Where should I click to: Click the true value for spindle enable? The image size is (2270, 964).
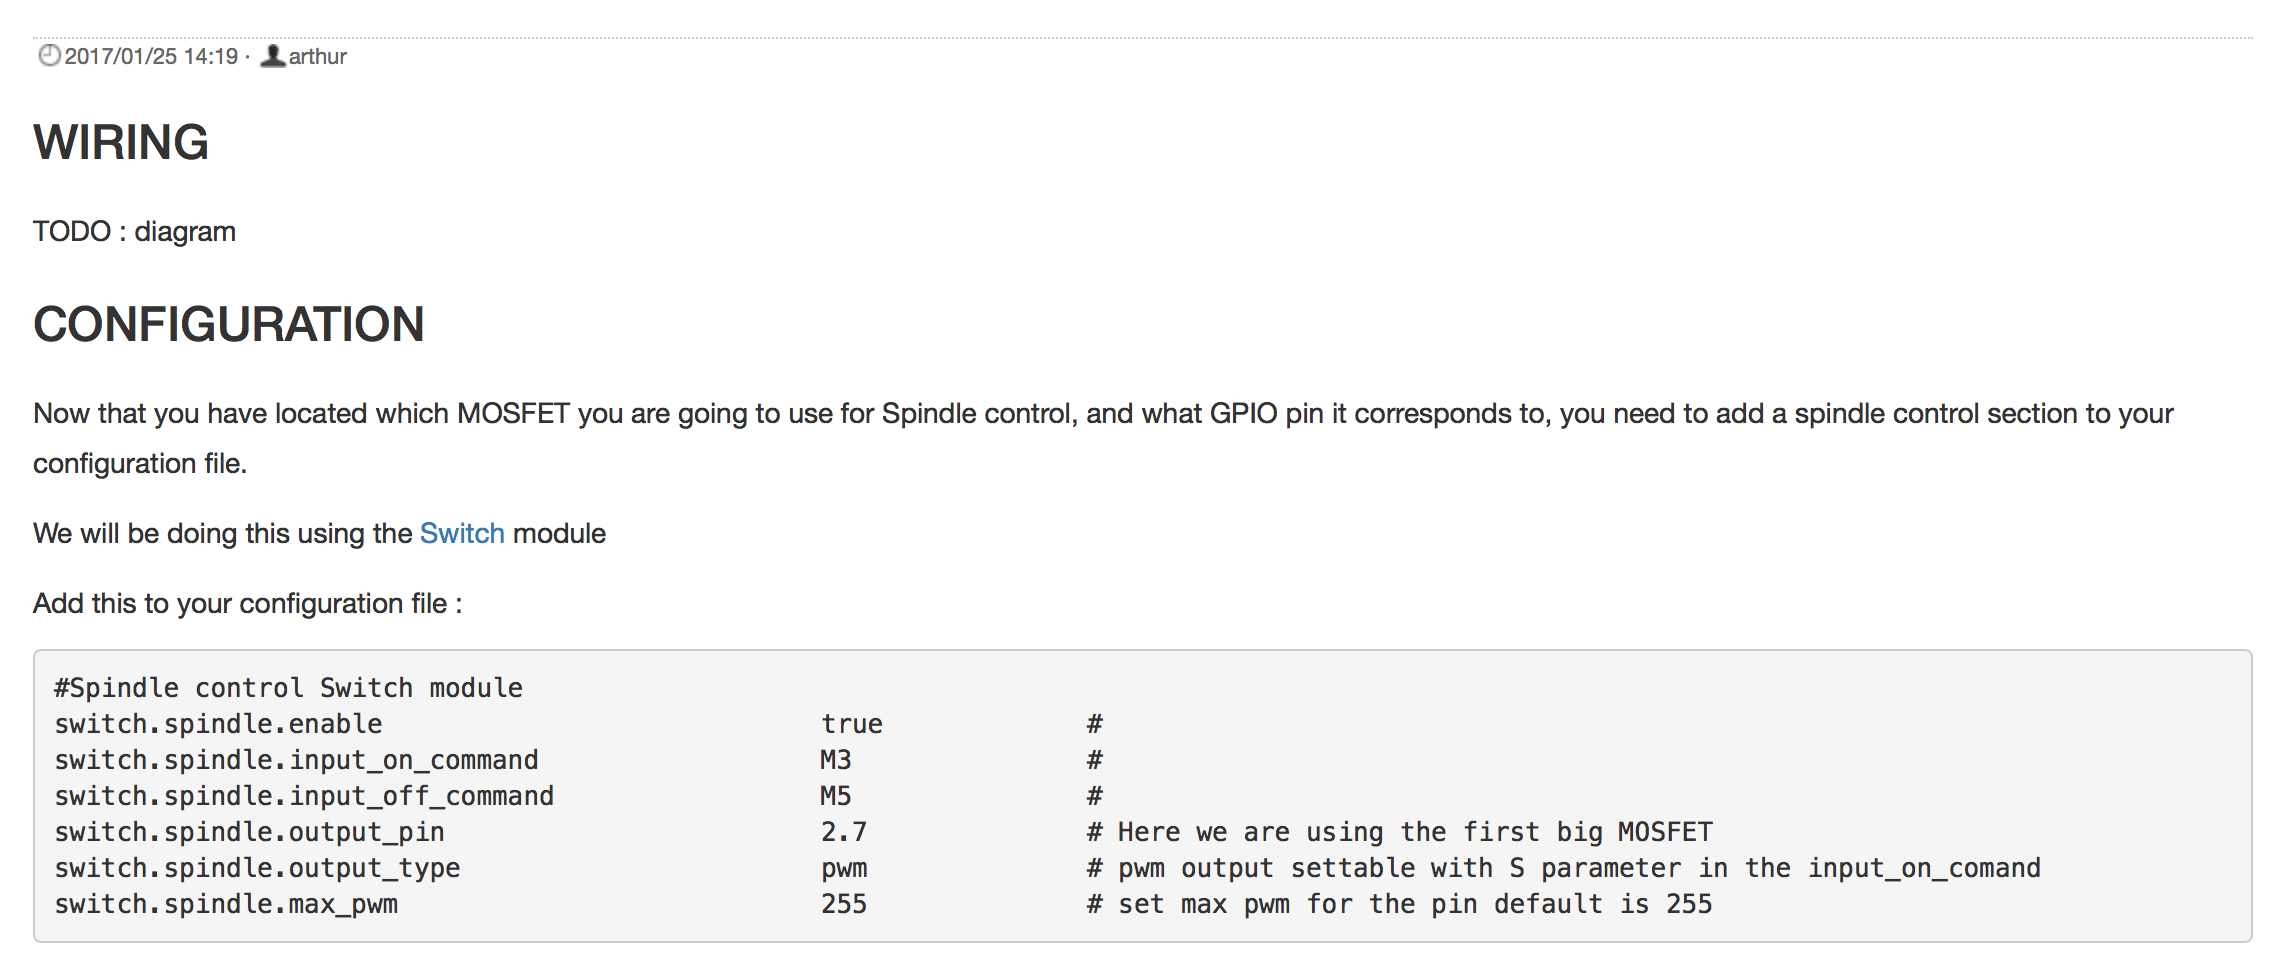click(x=852, y=724)
